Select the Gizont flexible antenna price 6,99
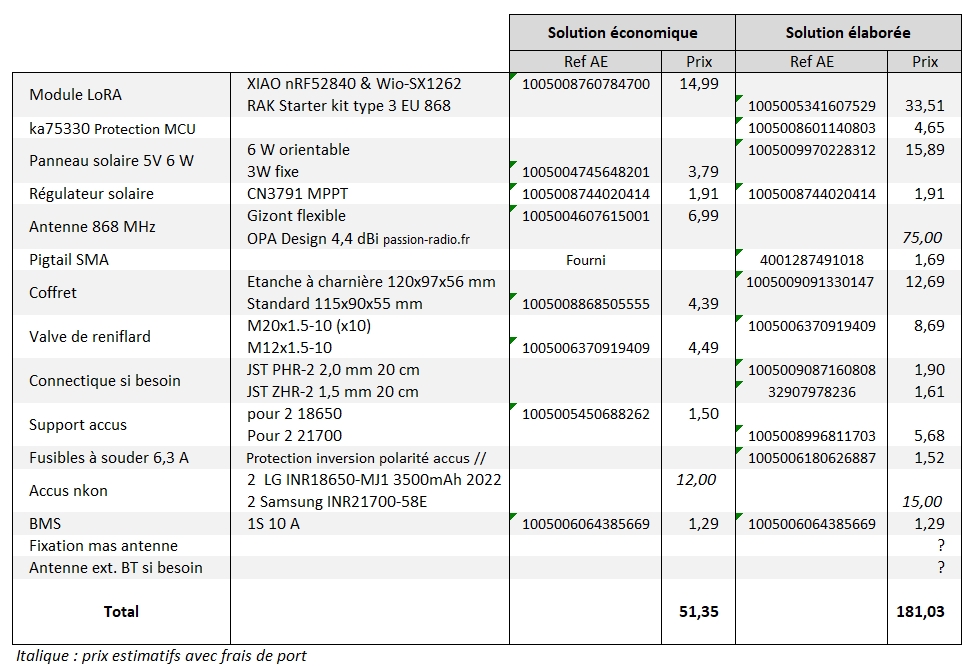Image resolution: width=975 pixels, height=666 pixels. (703, 216)
